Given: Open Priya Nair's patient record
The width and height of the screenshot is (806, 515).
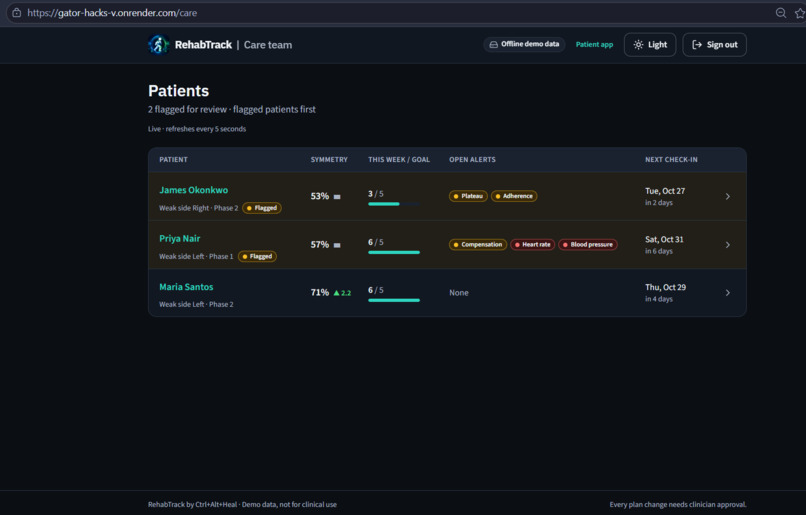Looking at the screenshot, I should tap(179, 238).
